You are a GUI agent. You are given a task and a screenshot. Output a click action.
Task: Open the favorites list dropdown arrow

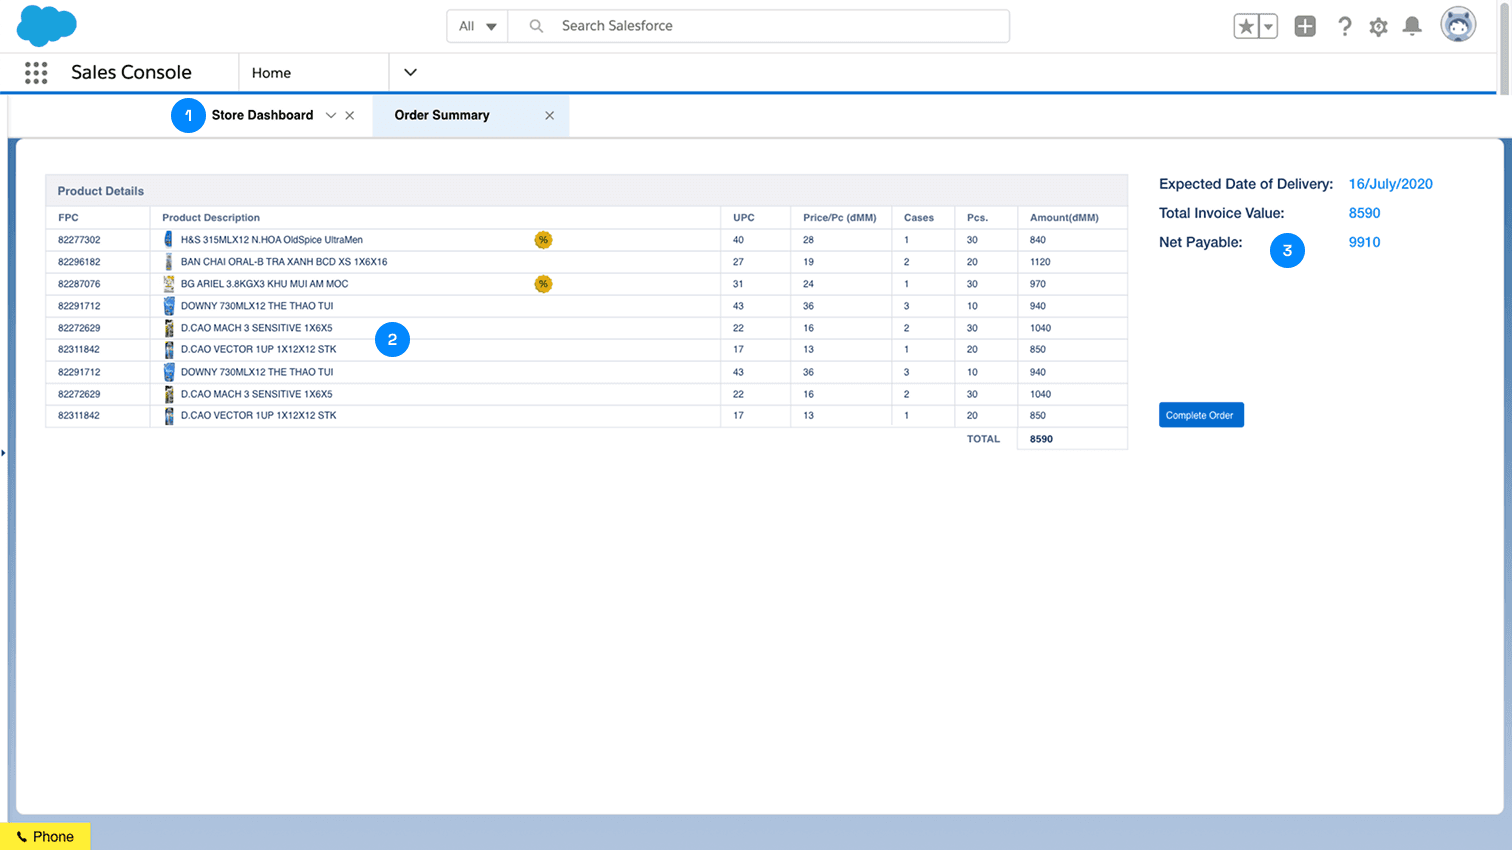[x=1268, y=27]
